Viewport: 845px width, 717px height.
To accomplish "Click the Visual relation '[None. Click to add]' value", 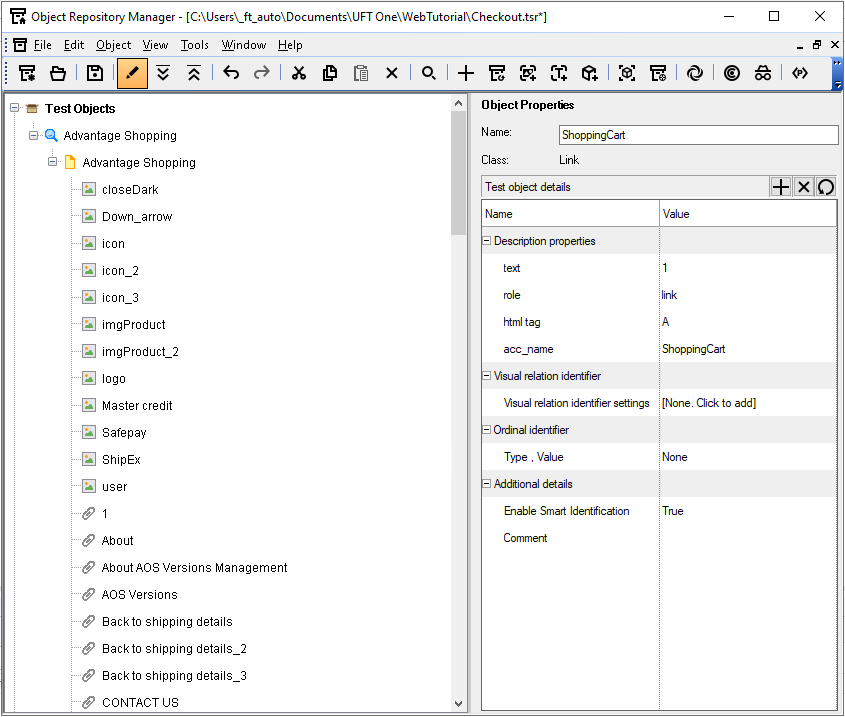I will click(x=709, y=403).
